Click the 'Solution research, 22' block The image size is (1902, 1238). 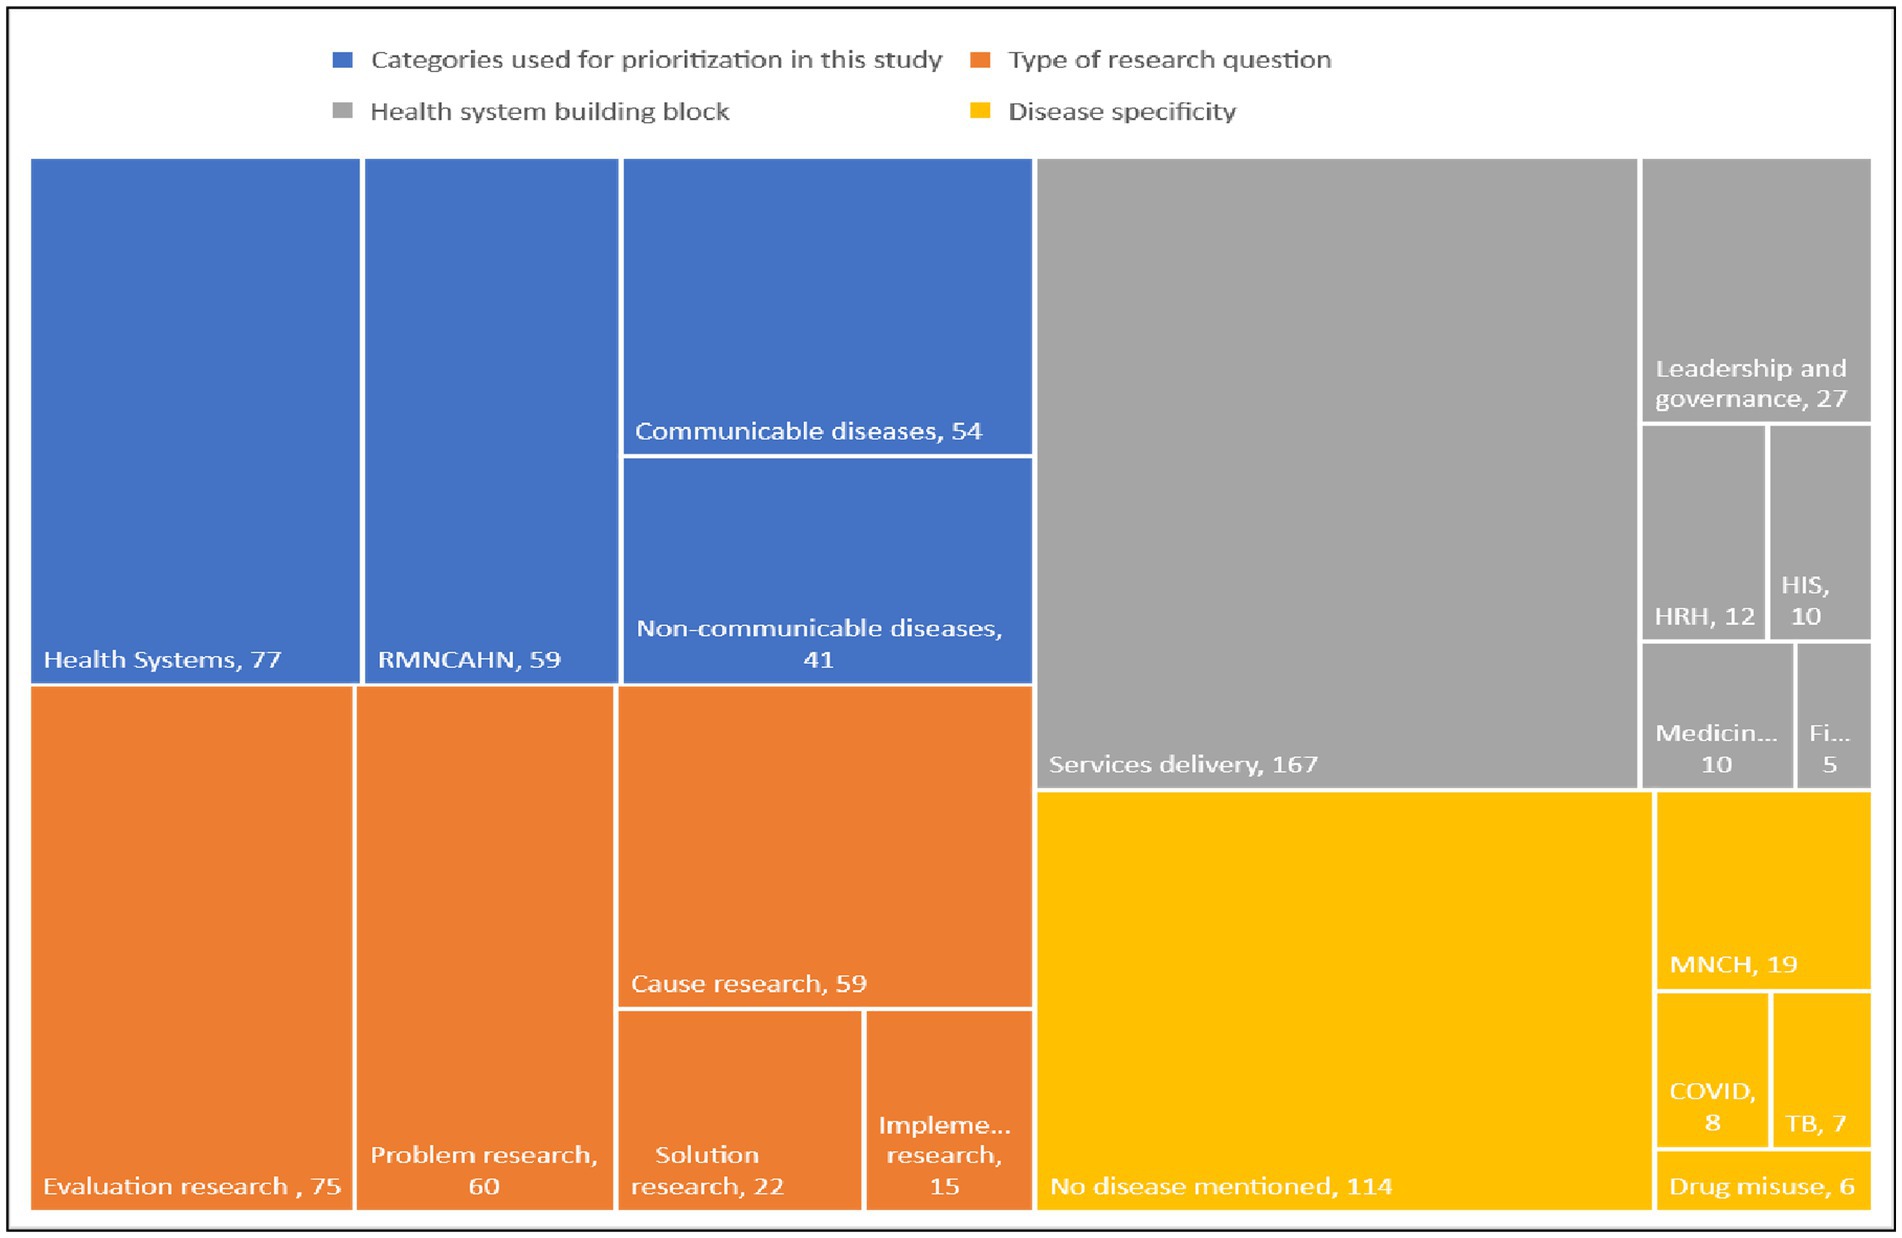740,1110
